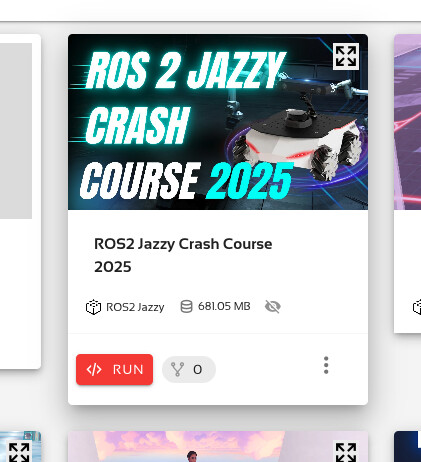The width and height of the screenshot is (421, 462).
Task: Click the RUN button
Action: tap(114, 369)
